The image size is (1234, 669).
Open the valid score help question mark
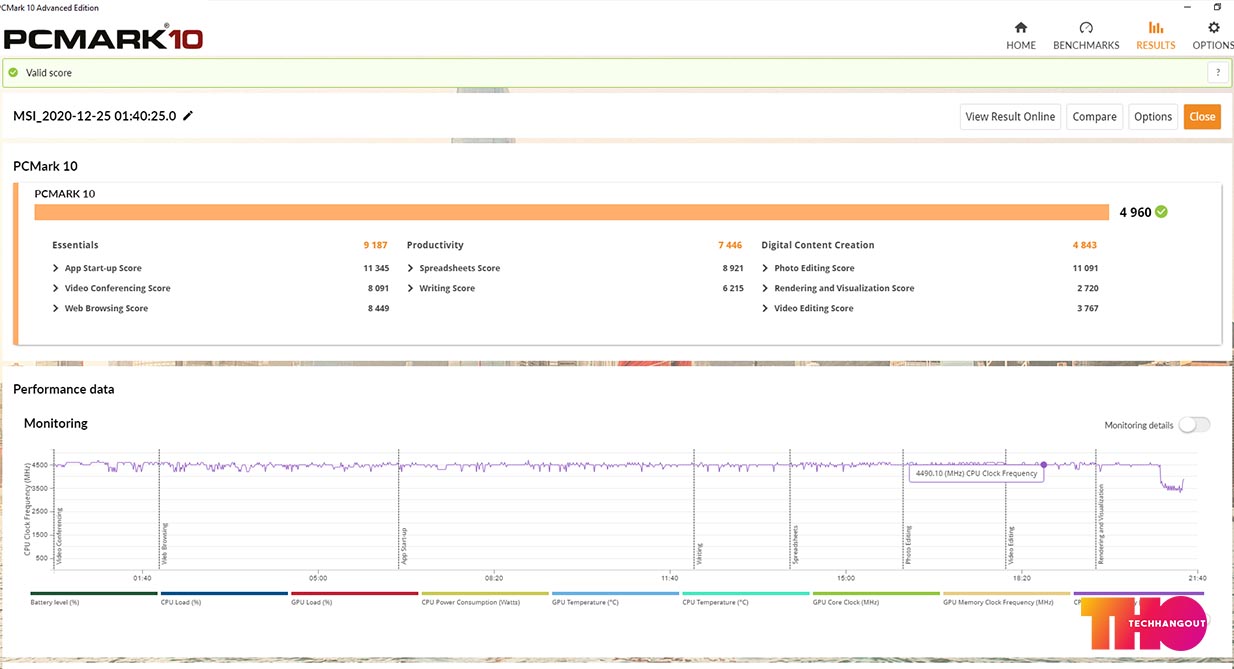pyautogui.click(x=1217, y=72)
